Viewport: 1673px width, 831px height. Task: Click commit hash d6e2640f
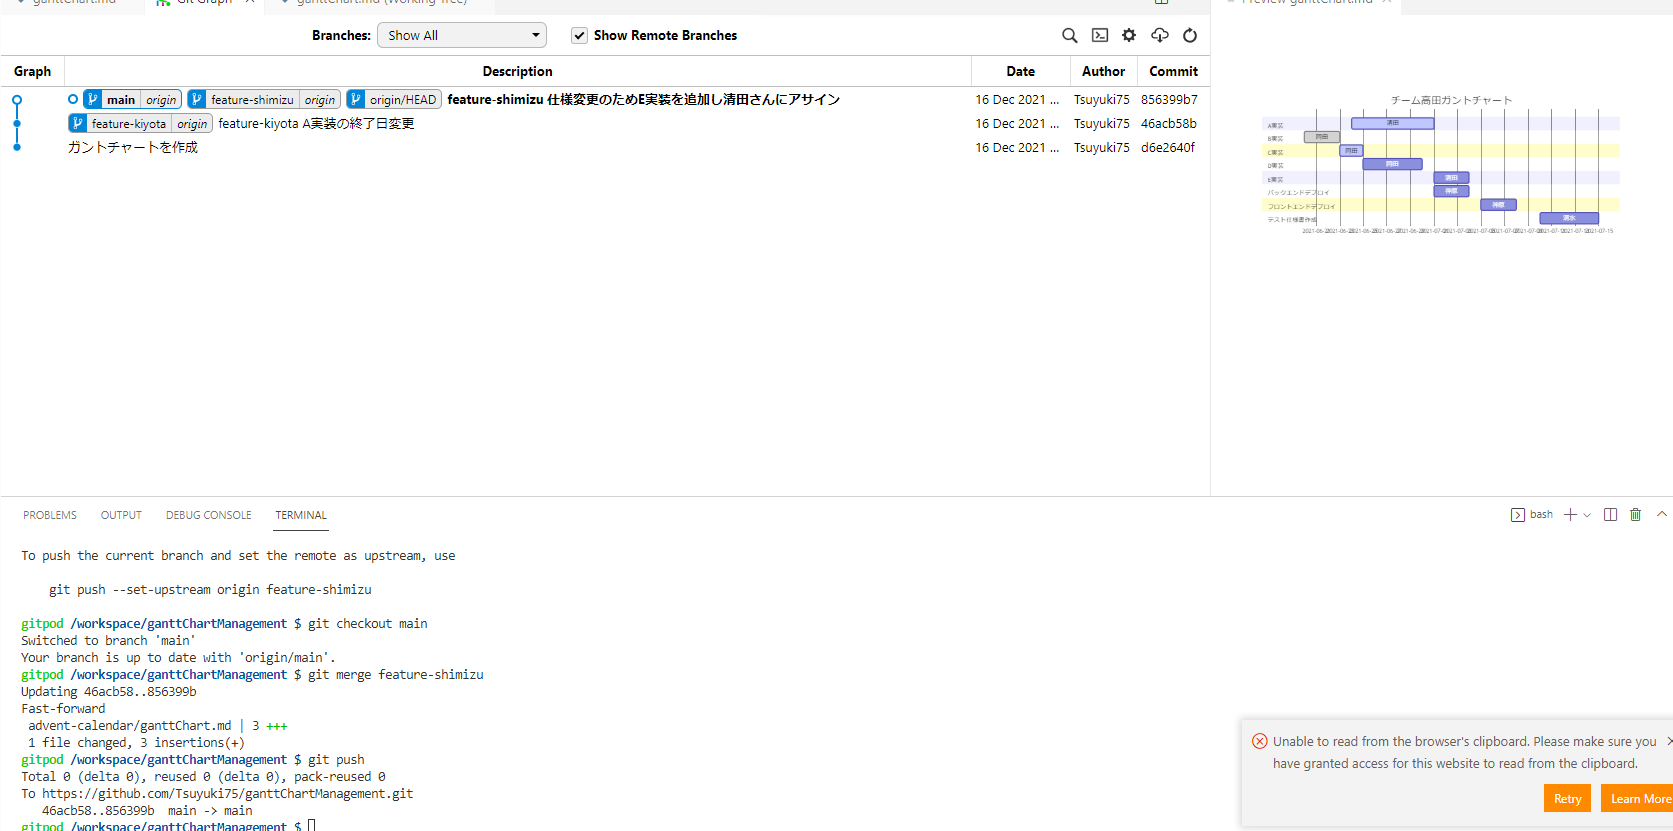point(1168,148)
